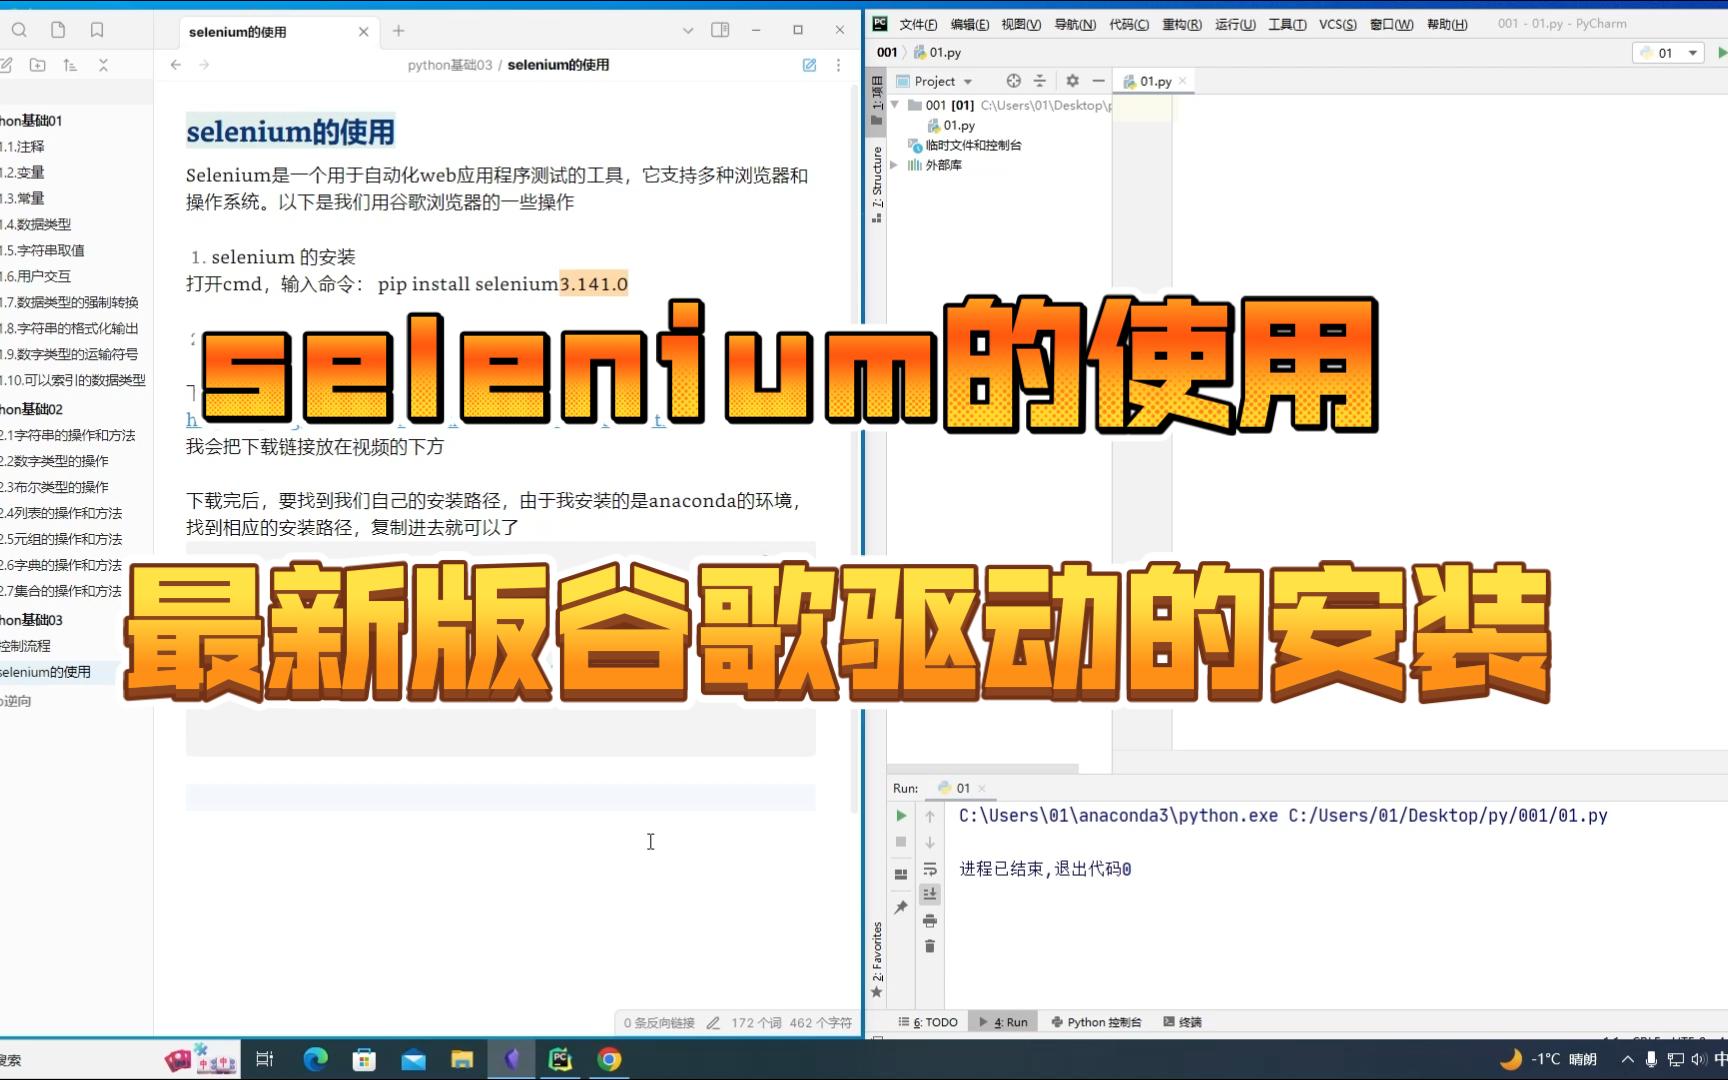Pin the Run tab
The height and width of the screenshot is (1080, 1728).
coord(901,907)
